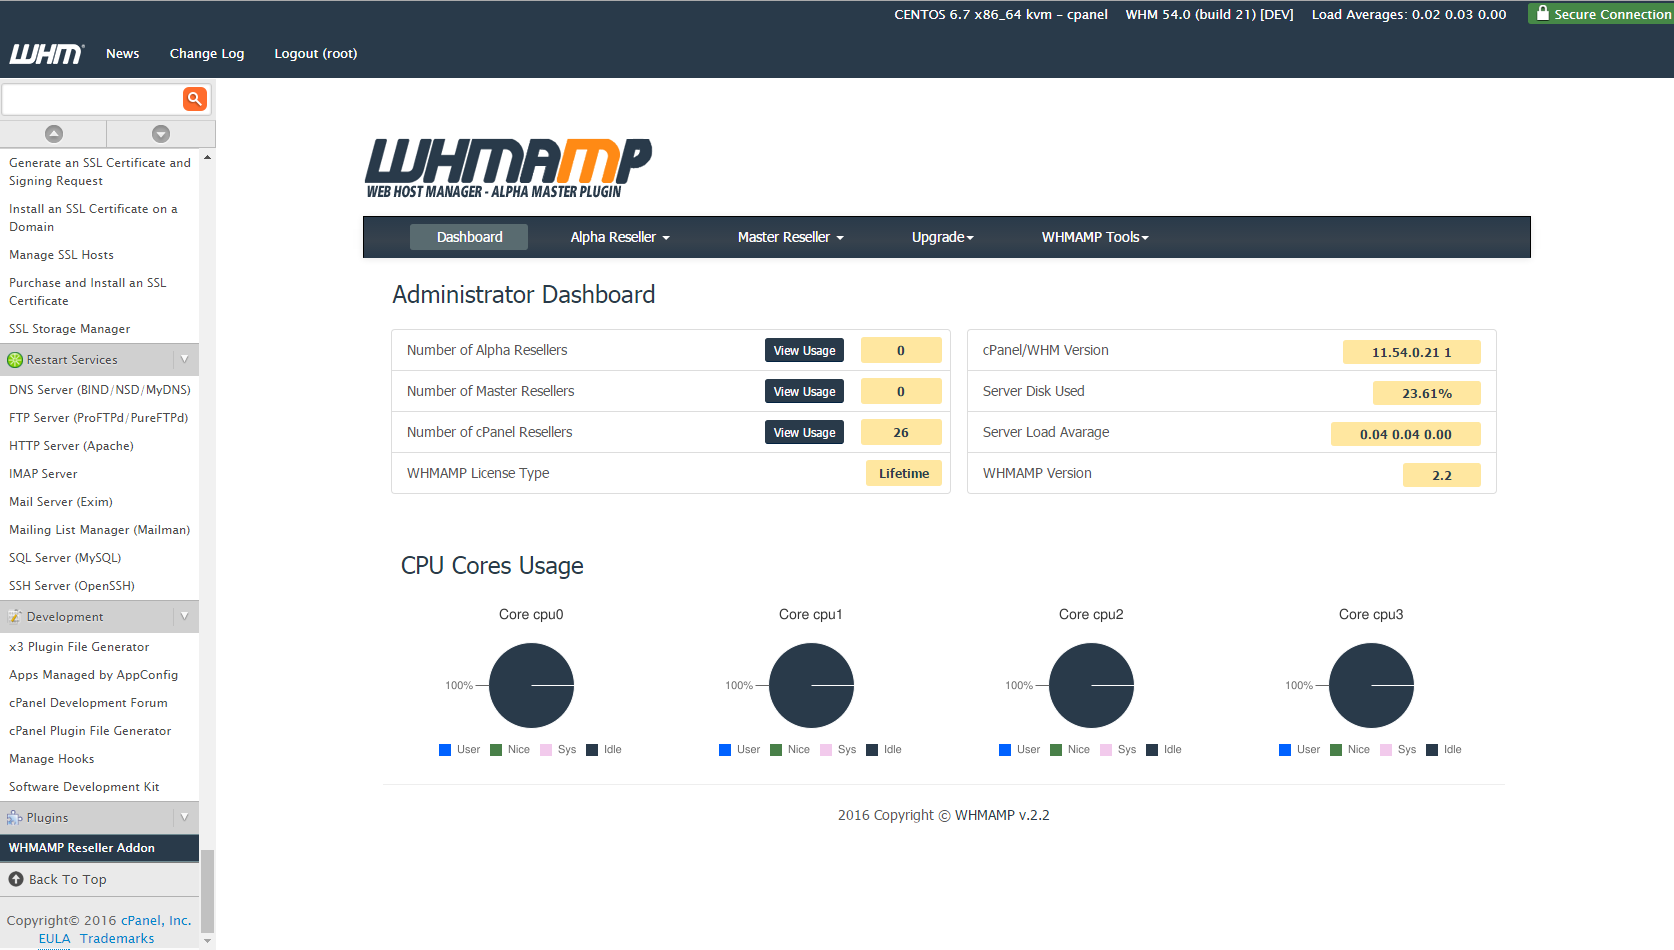The width and height of the screenshot is (1674, 950).
Task: Click the Restart Services green icon
Action: click(15, 359)
